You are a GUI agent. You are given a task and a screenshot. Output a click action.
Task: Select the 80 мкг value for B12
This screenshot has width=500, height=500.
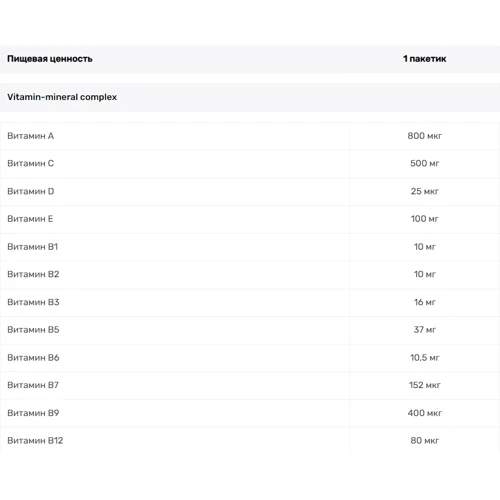tap(424, 441)
